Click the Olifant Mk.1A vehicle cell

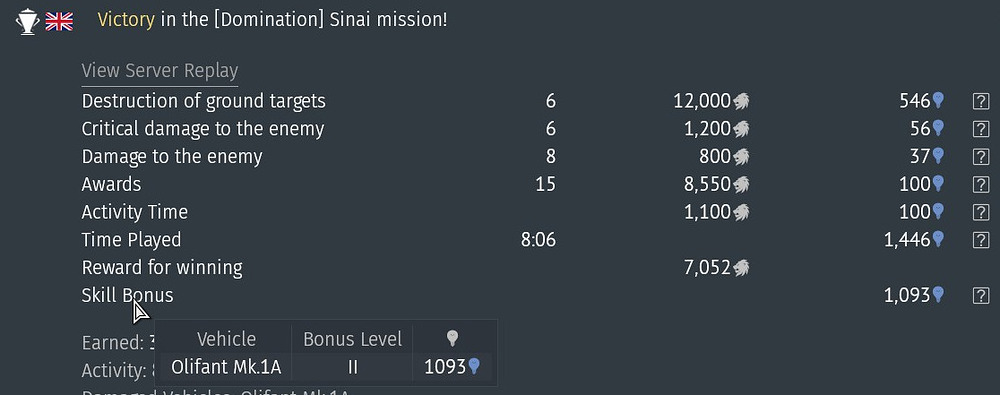tap(226, 367)
